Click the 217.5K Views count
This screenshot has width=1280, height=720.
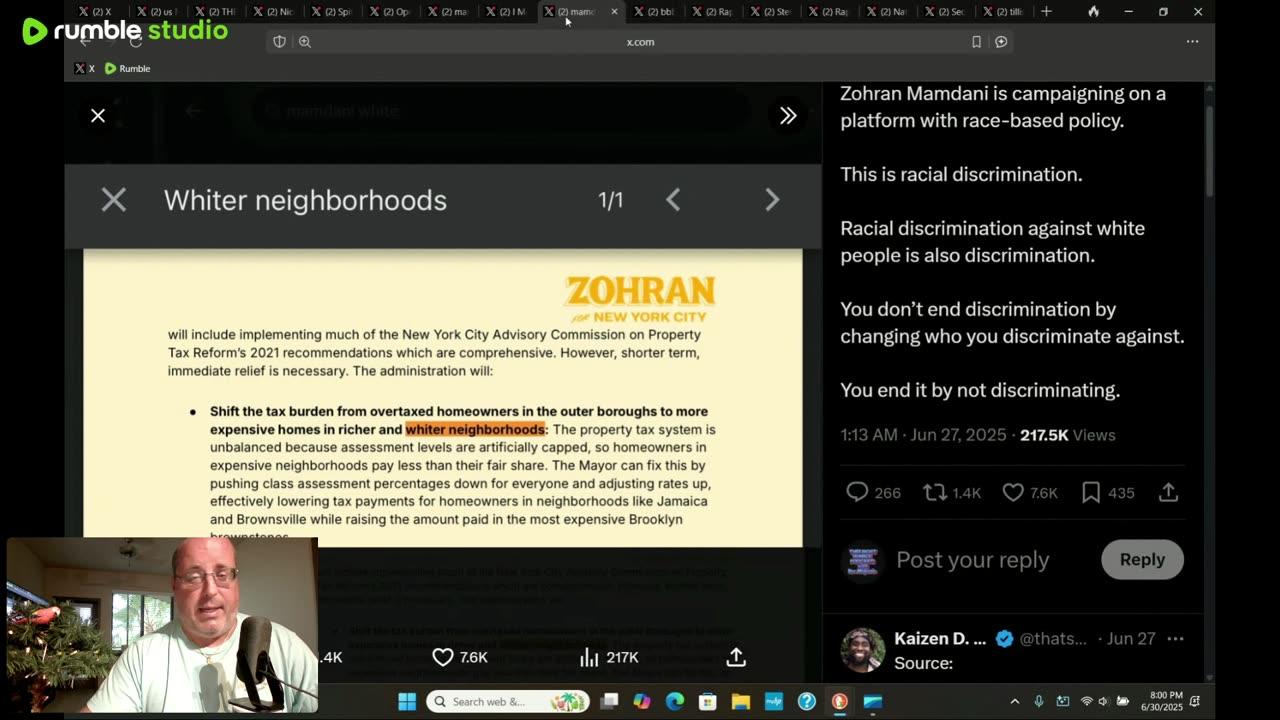tap(1067, 435)
